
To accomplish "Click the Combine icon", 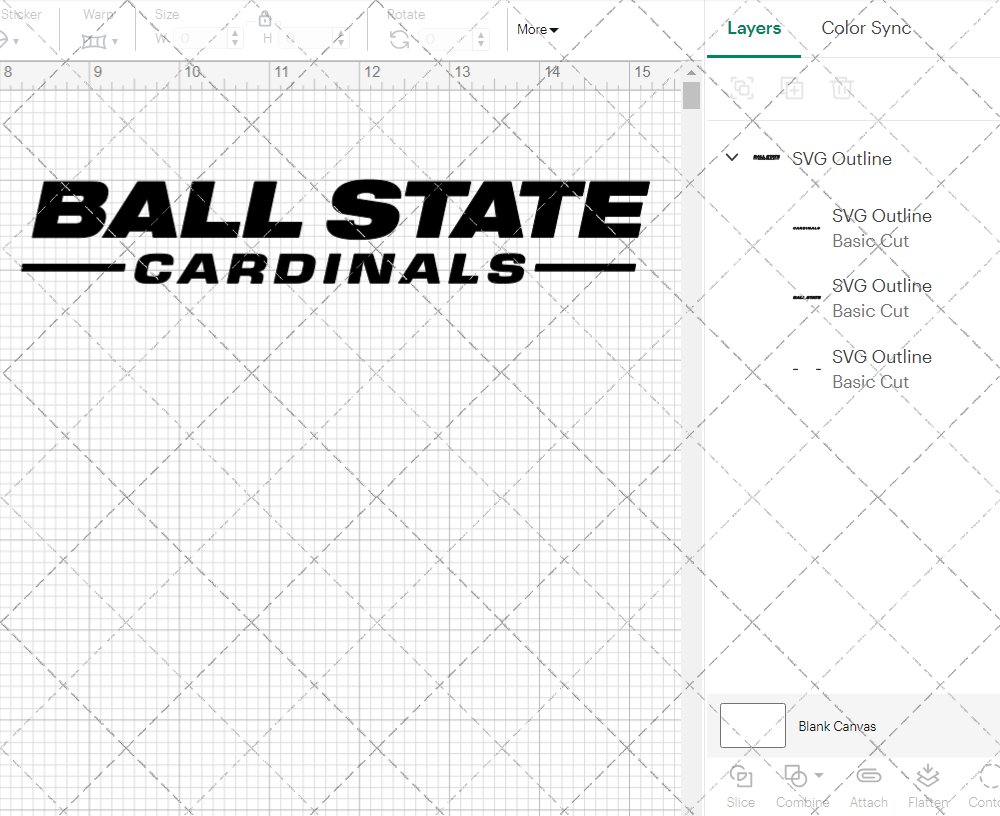I will pos(795,778).
